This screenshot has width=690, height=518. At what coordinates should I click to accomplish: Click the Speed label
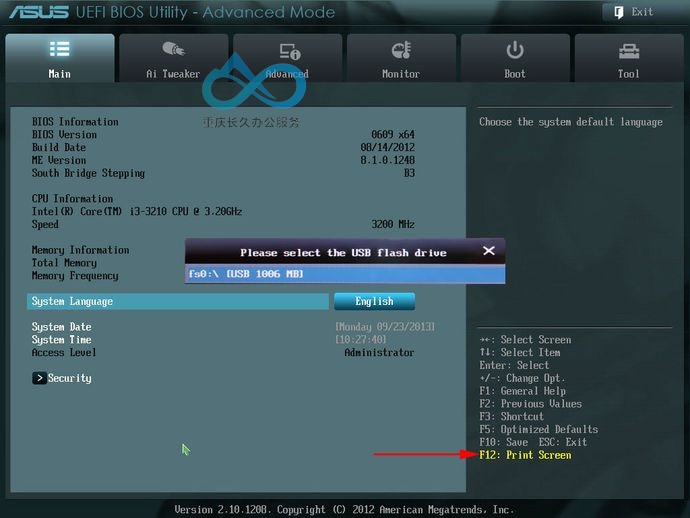click(45, 224)
